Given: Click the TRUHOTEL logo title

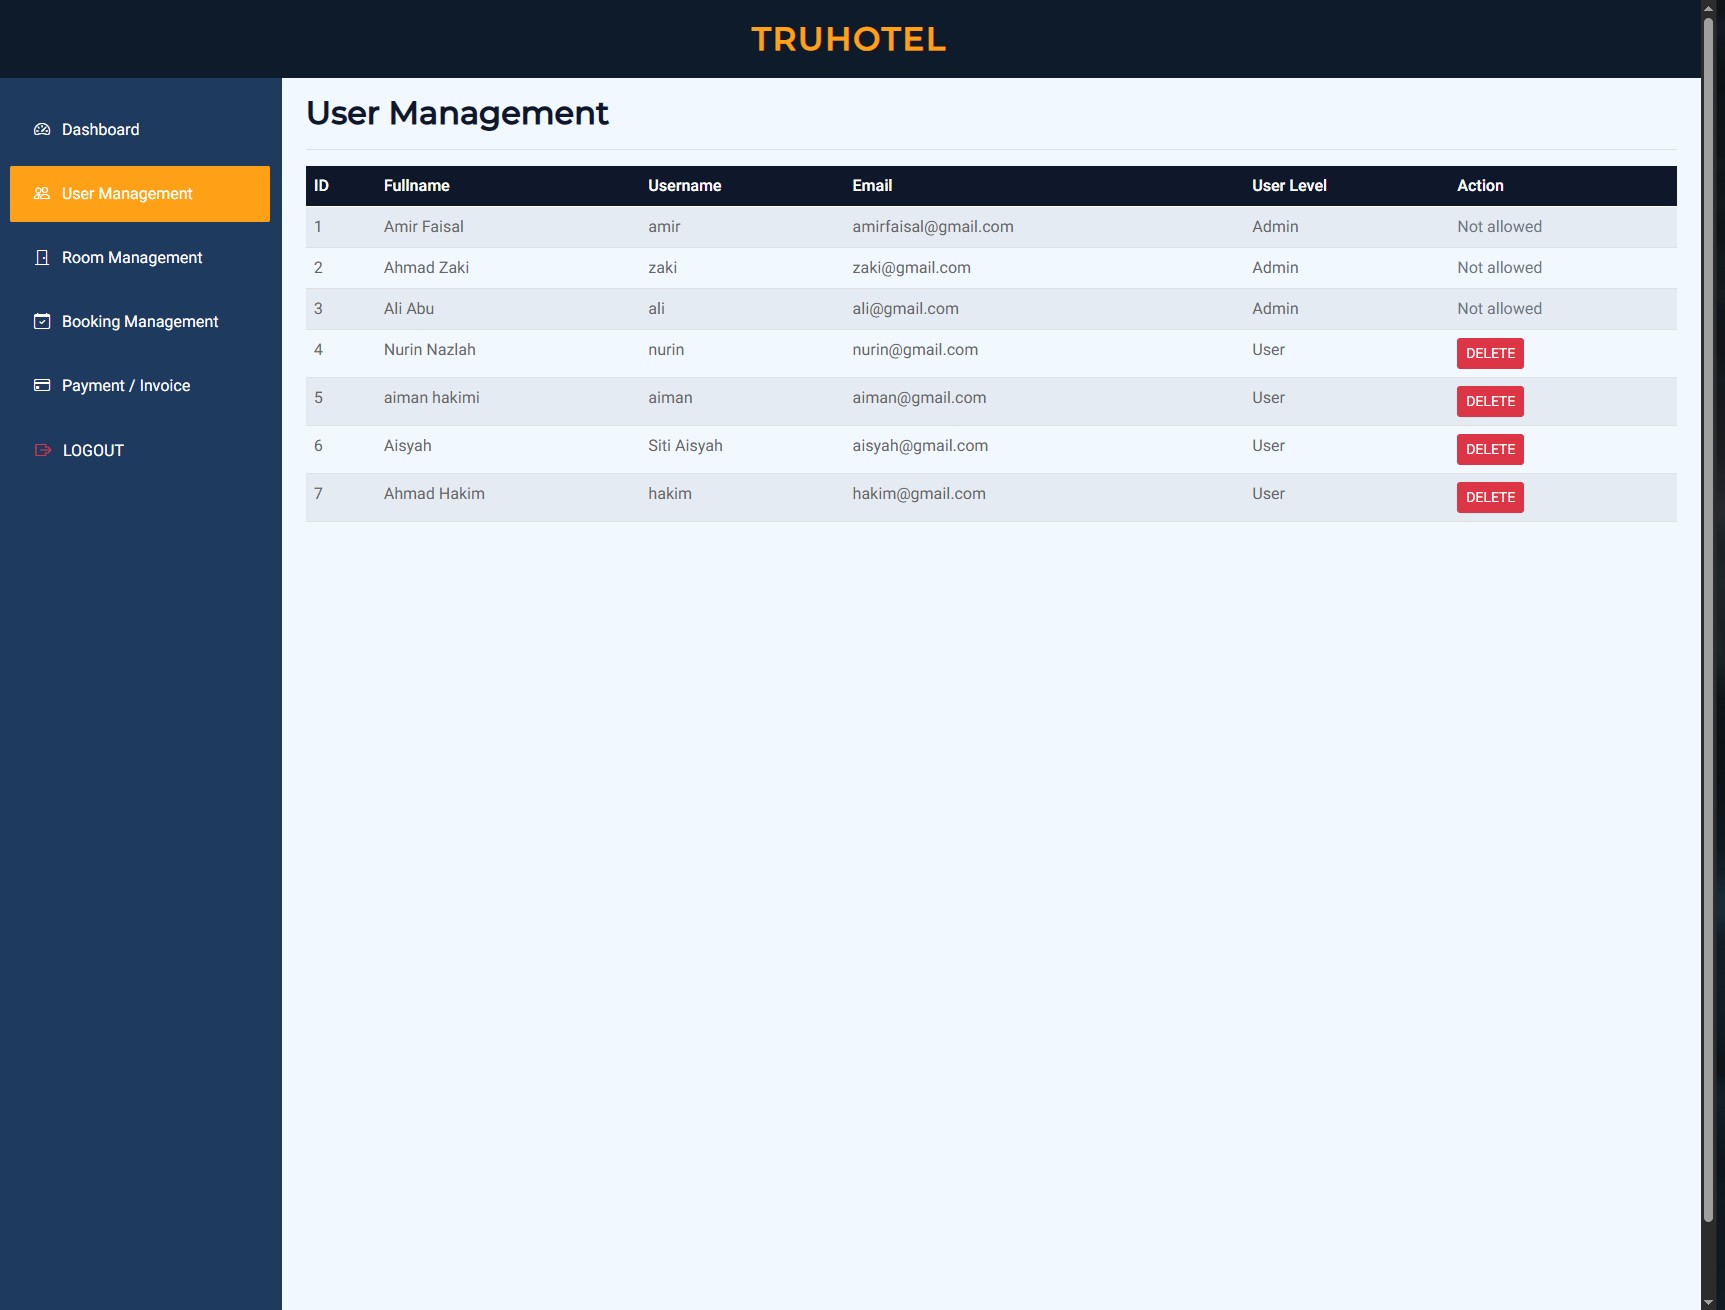Looking at the screenshot, I should (848, 39).
